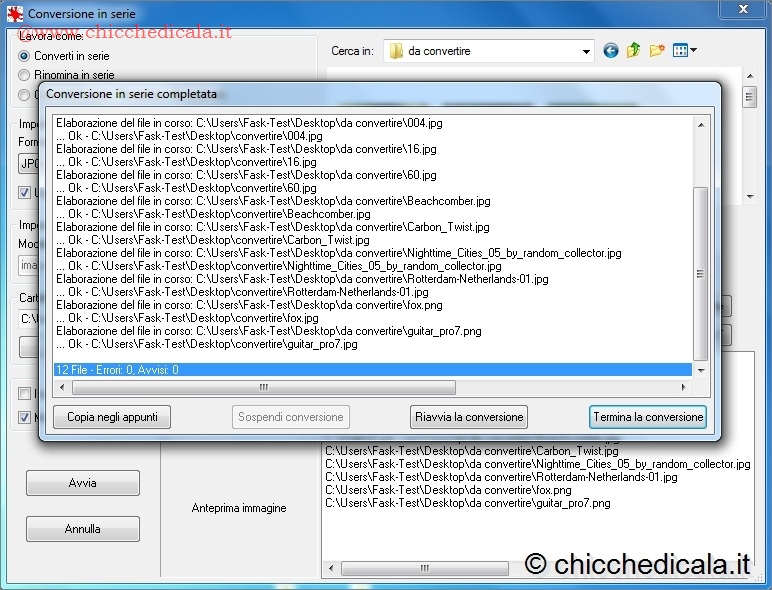Open the view menu icon
This screenshot has width=772, height=590.
pyautogui.click(x=685, y=51)
